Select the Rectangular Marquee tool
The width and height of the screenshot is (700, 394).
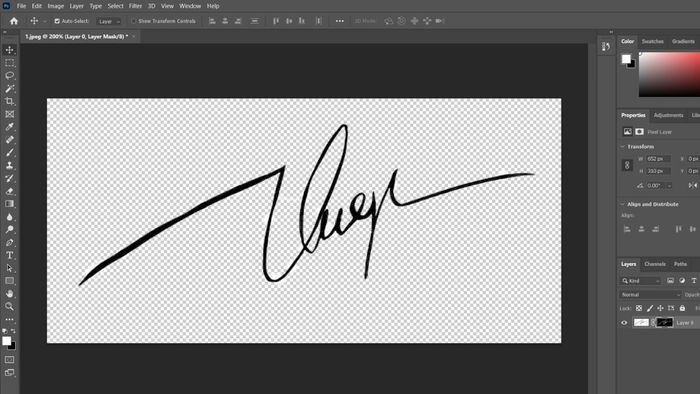(9, 63)
